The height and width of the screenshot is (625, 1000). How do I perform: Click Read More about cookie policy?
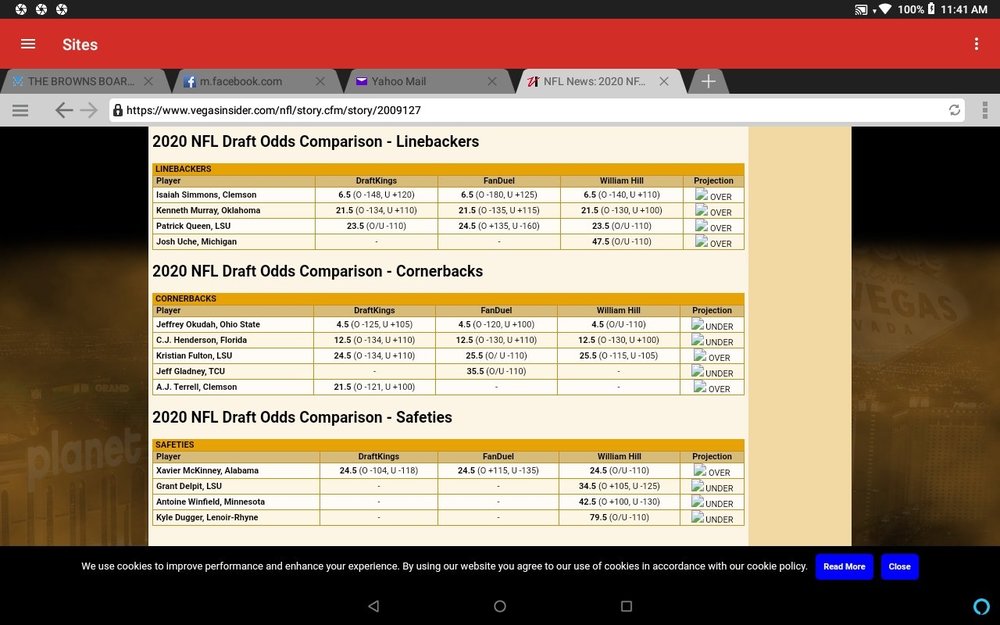coord(844,566)
